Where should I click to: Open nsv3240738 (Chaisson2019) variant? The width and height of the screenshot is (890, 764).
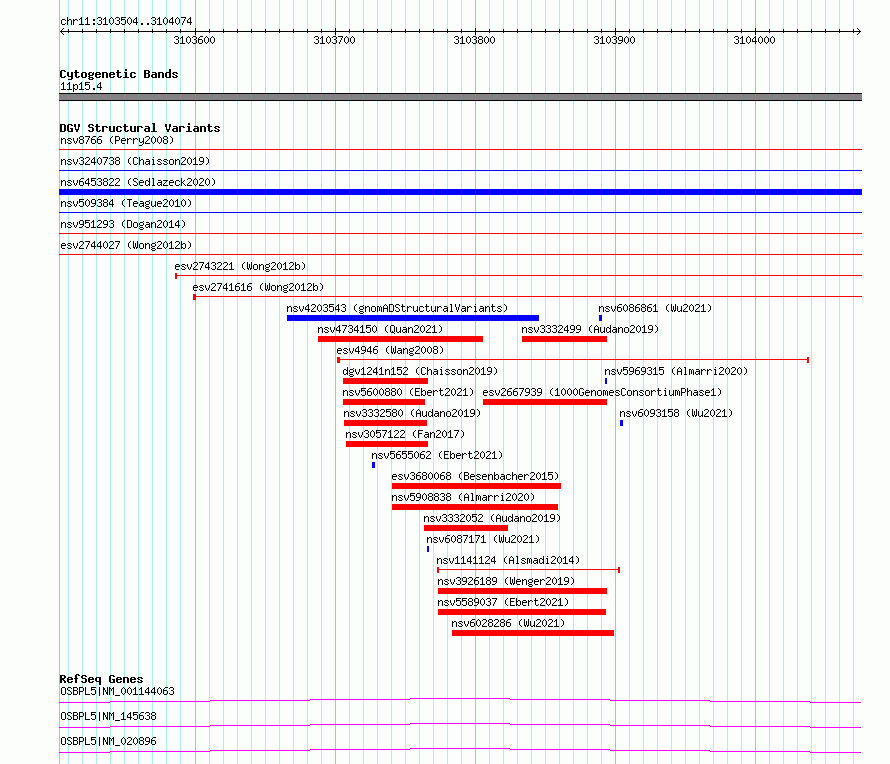(x=135, y=161)
